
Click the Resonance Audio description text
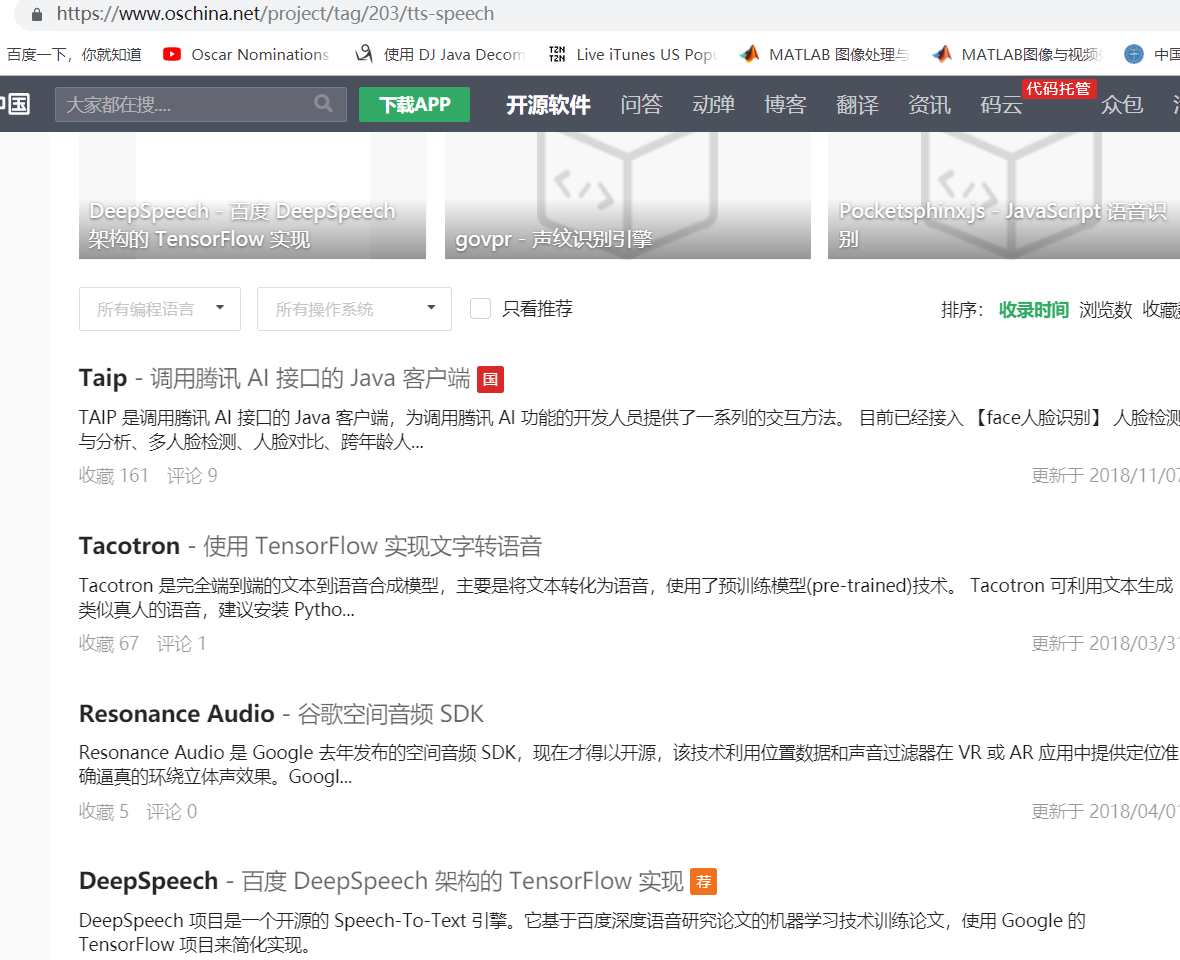[629, 764]
